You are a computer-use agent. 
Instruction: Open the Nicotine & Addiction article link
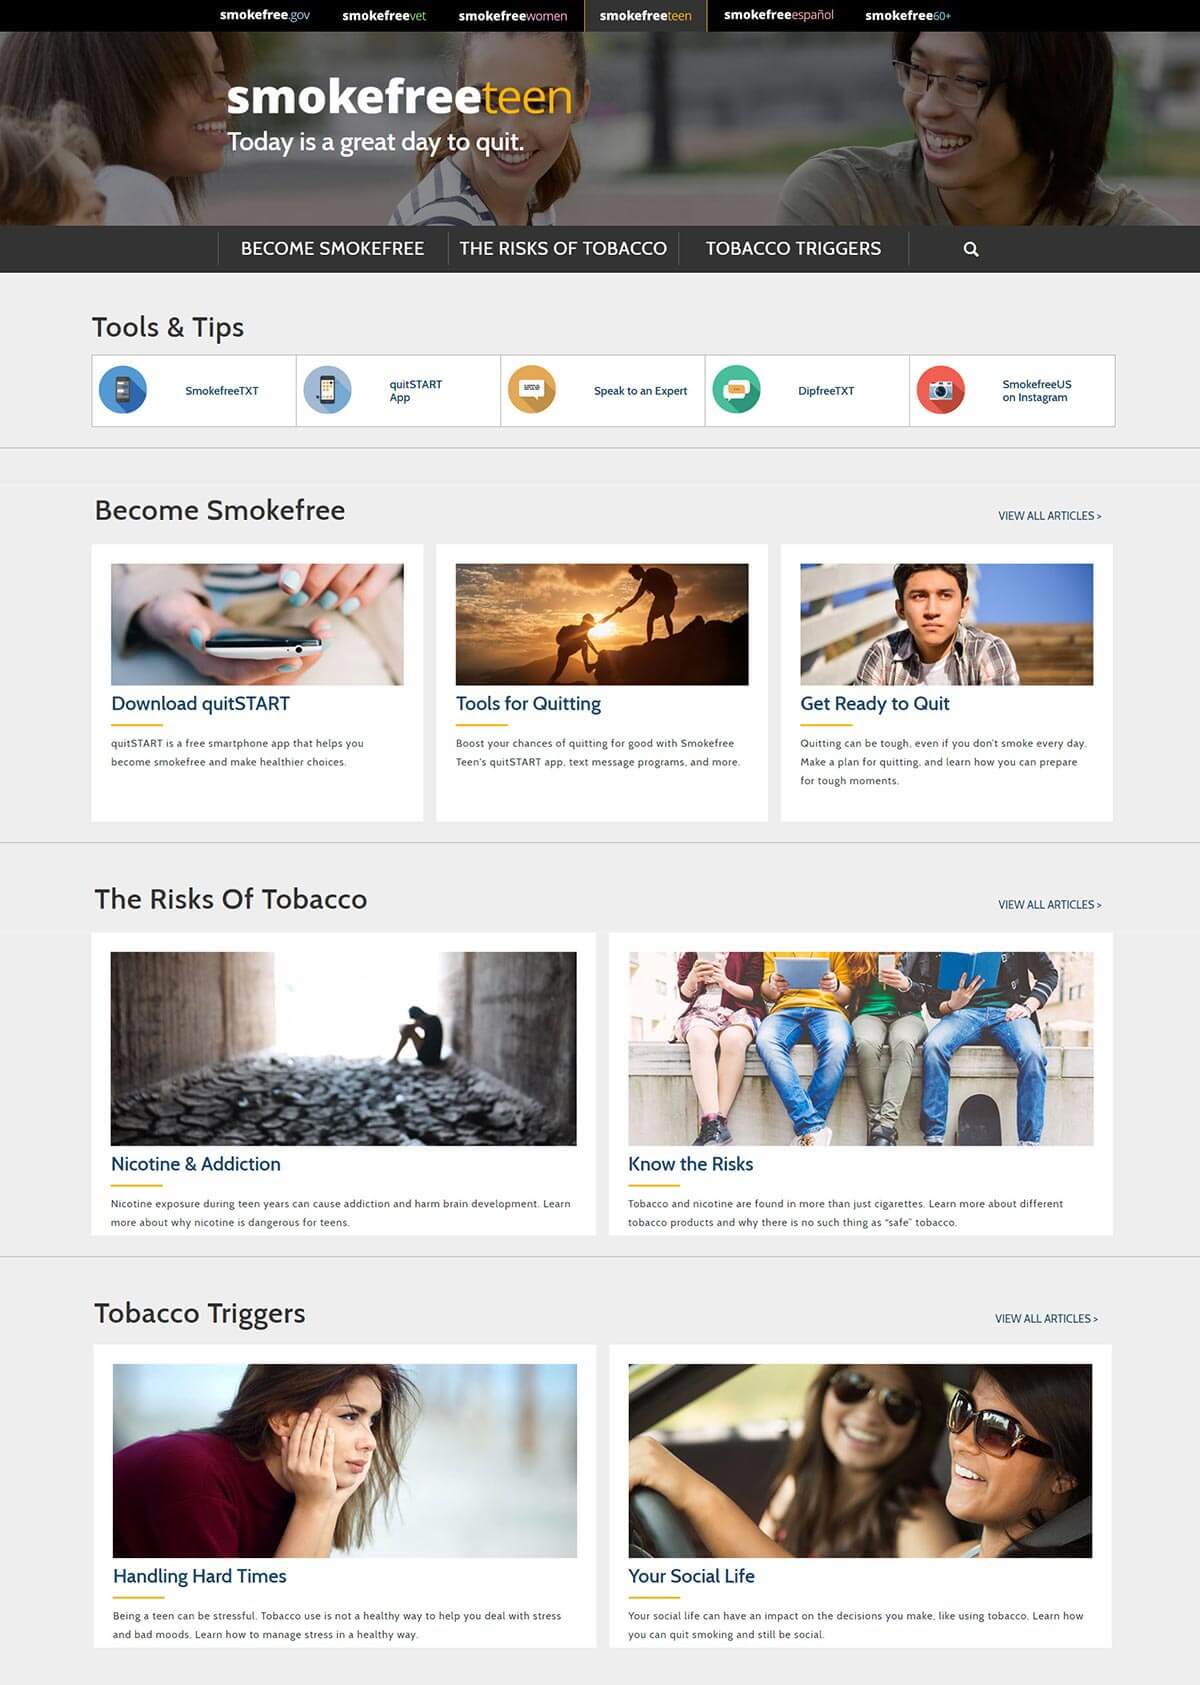[x=196, y=1164]
